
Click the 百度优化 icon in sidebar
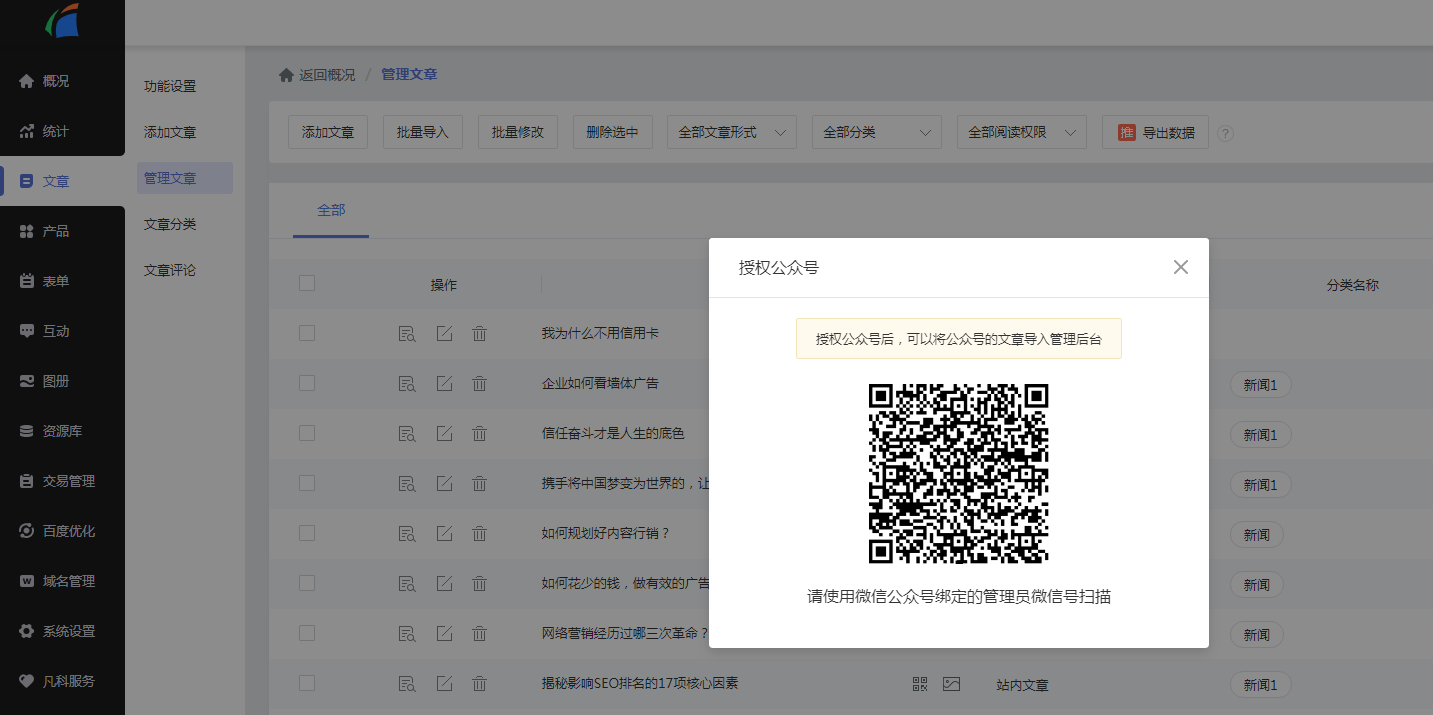[27, 531]
